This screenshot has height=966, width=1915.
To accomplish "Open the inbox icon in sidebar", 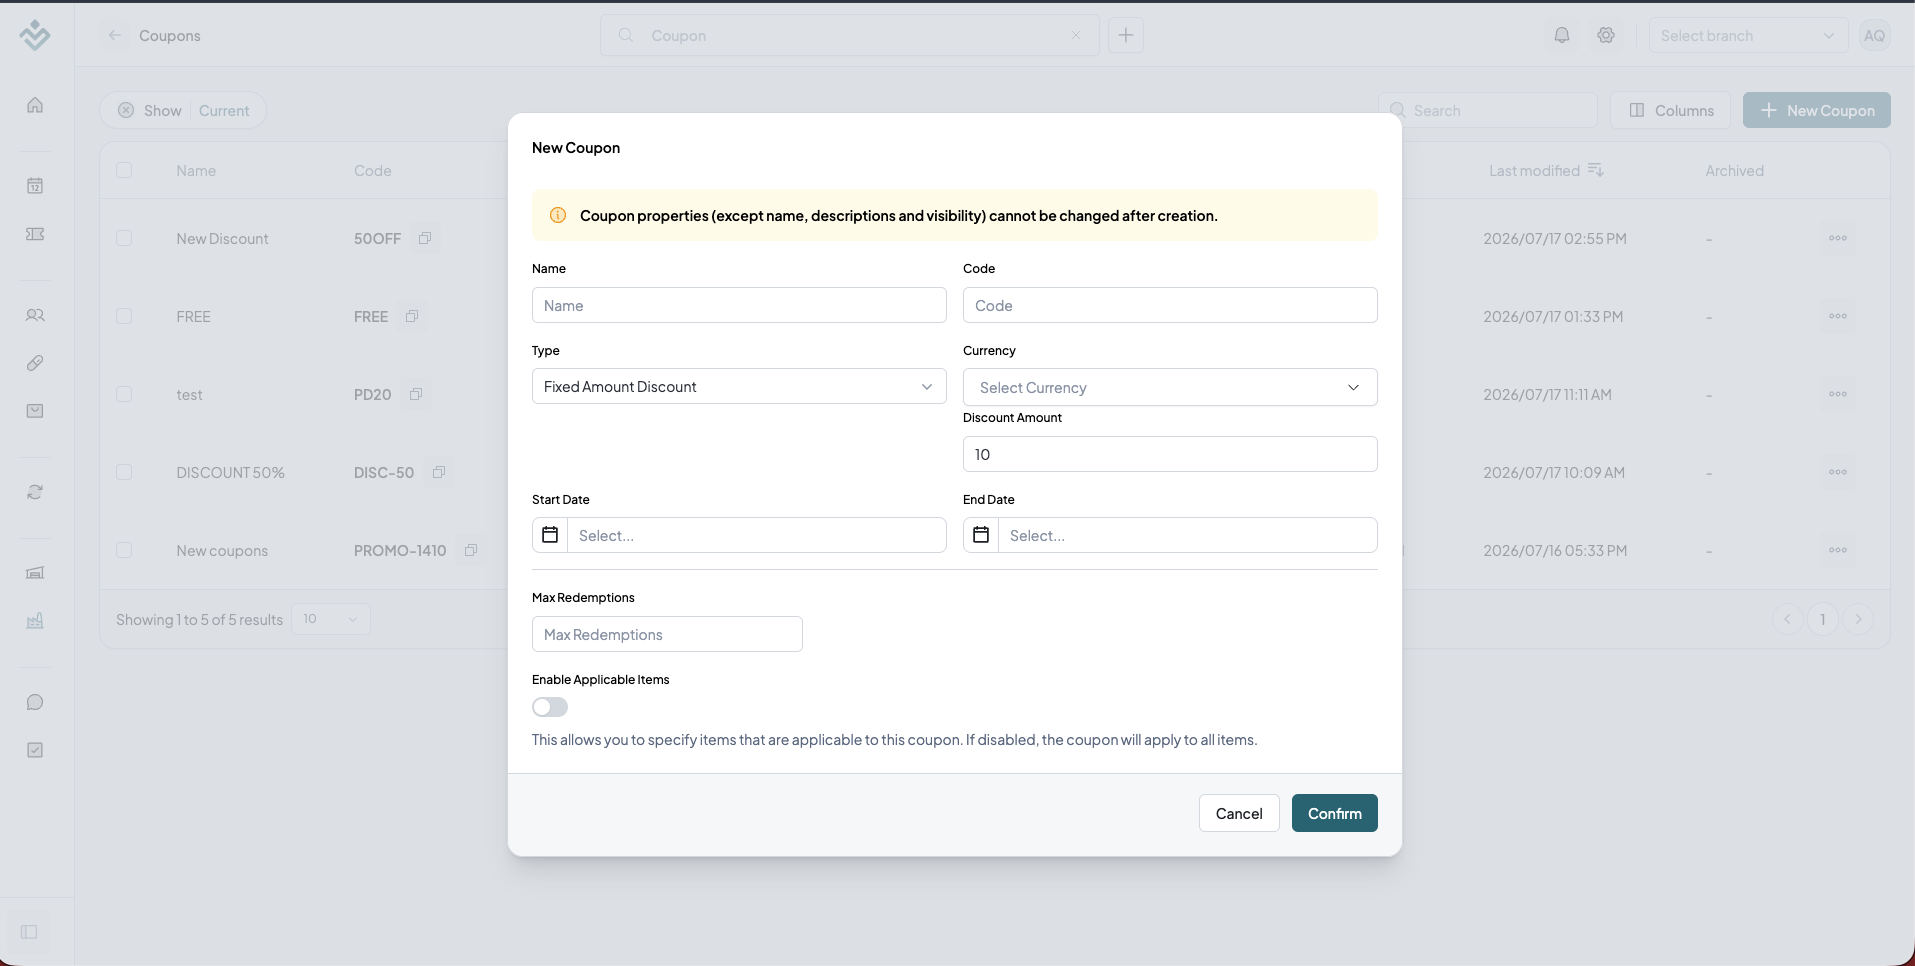I will coord(35,411).
